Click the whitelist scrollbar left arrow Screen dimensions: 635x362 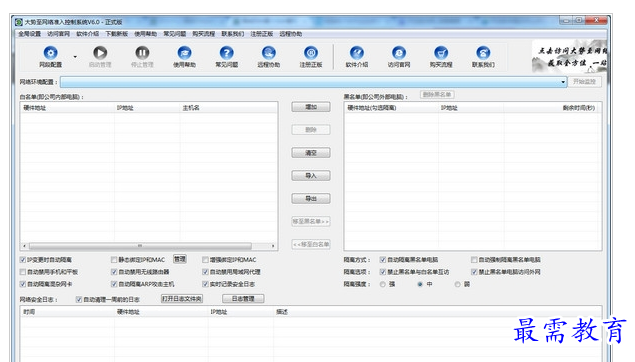coord(25,246)
